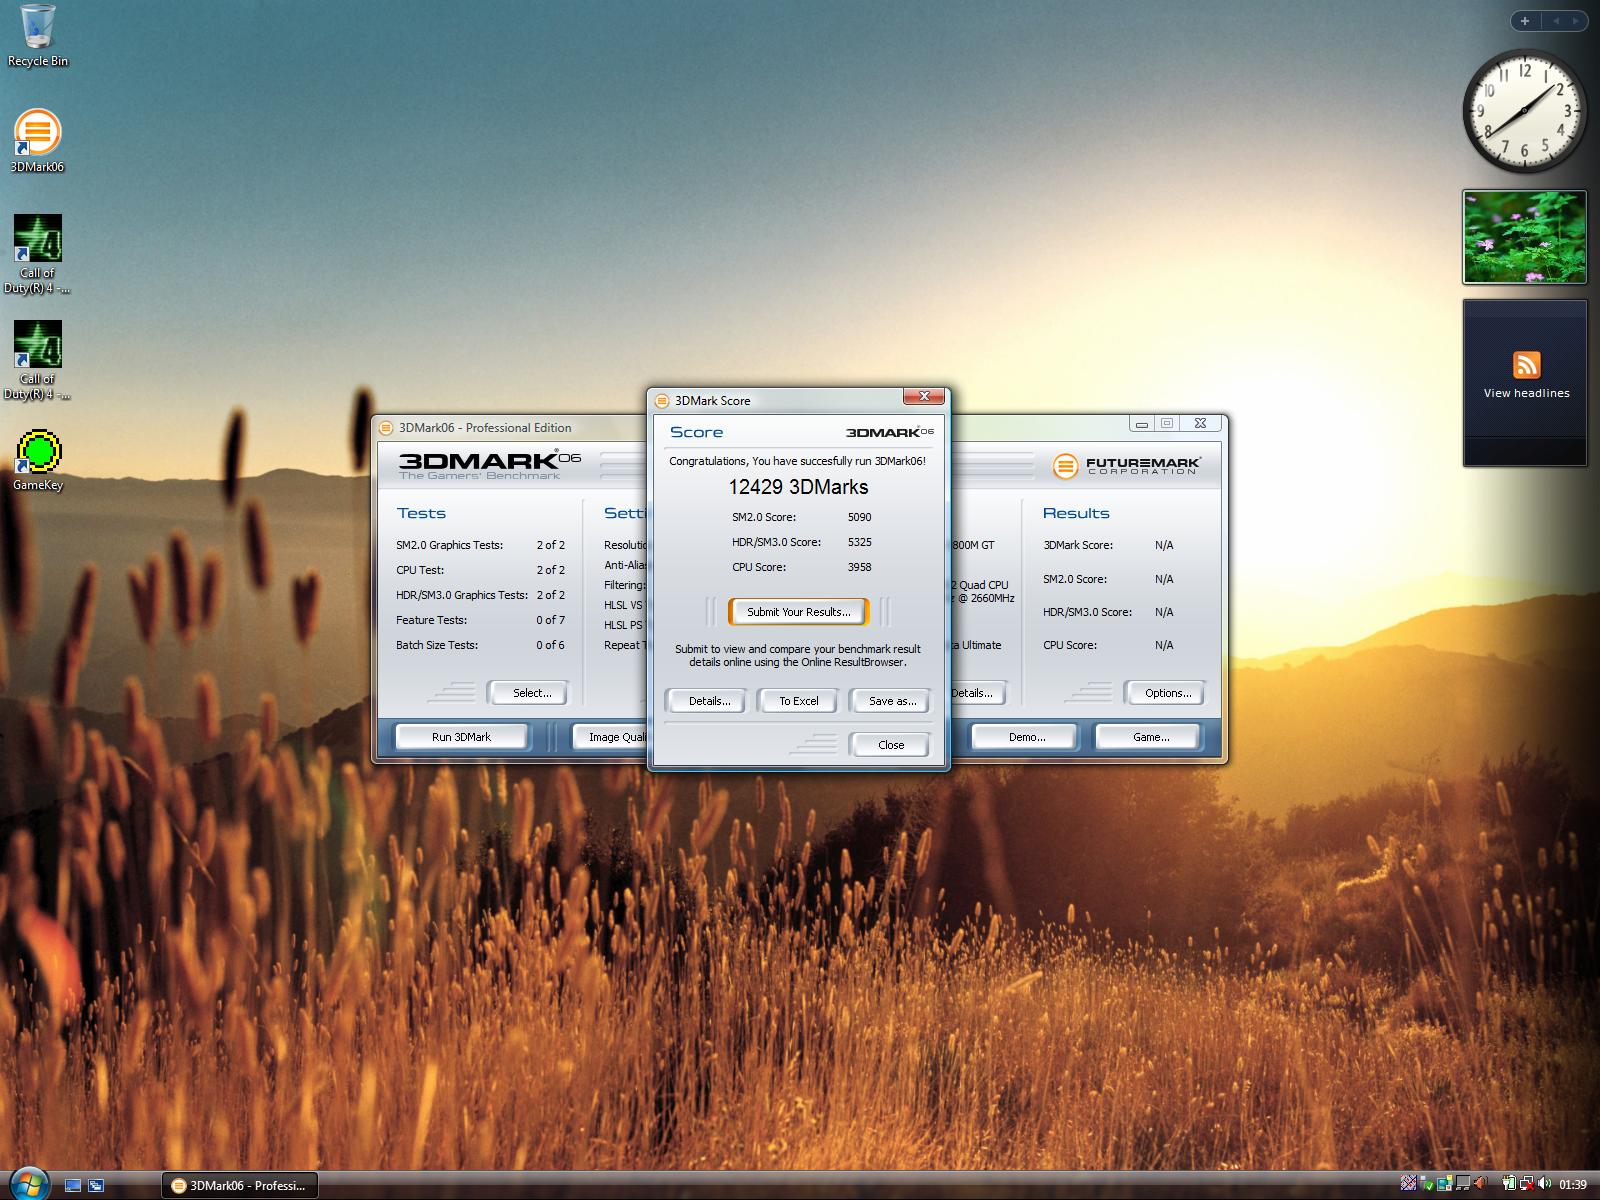Click the sidebar add gadget plus button
Screen dimensions: 1600x1200
click(x=1525, y=20)
